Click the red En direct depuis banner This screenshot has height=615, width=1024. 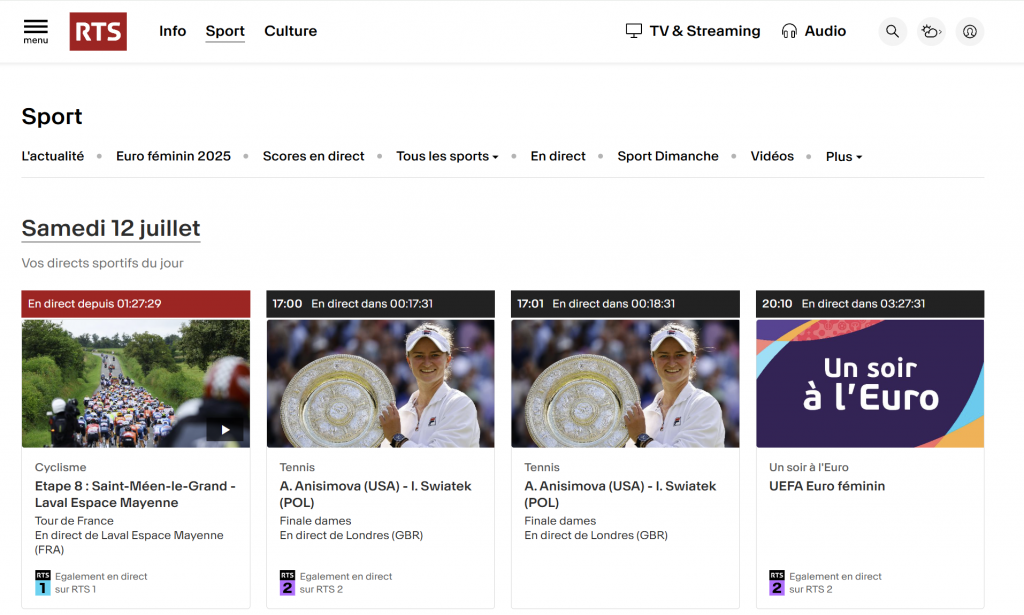point(136,304)
